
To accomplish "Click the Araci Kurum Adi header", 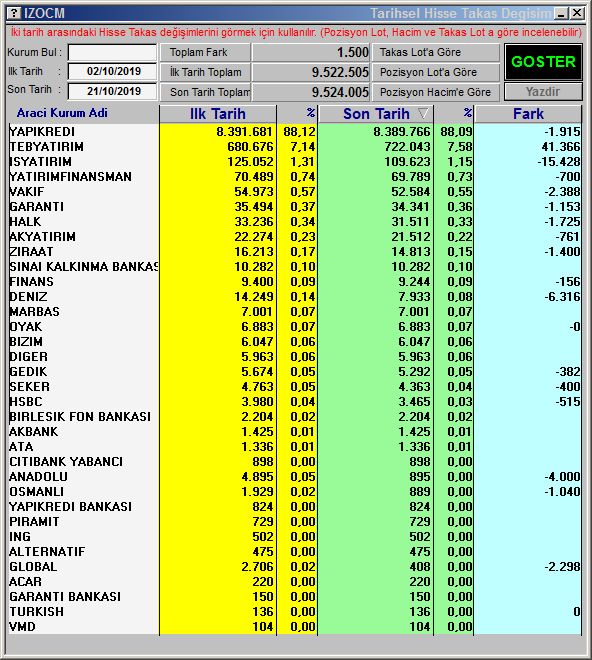I will tap(62, 113).
